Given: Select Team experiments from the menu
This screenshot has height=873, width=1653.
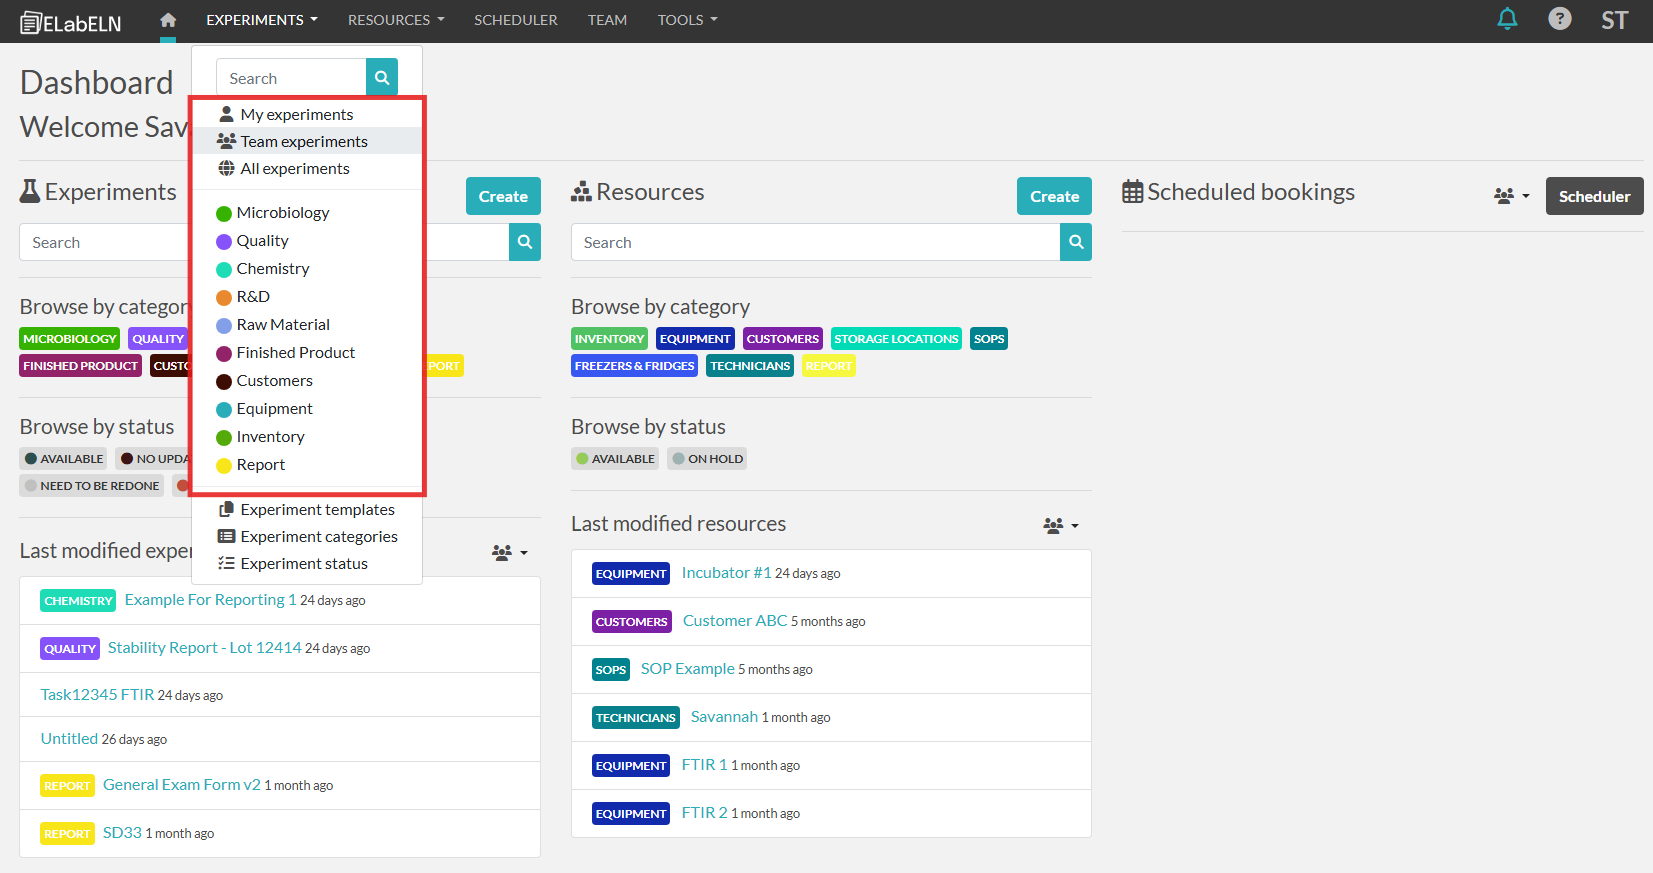Looking at the screenshot, I should pyautogui.click(x=304, y=141).
